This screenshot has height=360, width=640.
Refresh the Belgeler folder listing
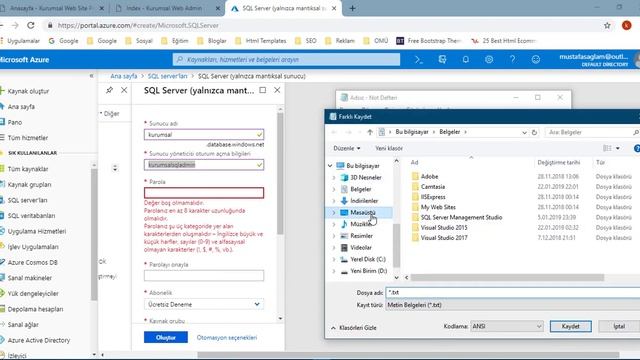534,132
